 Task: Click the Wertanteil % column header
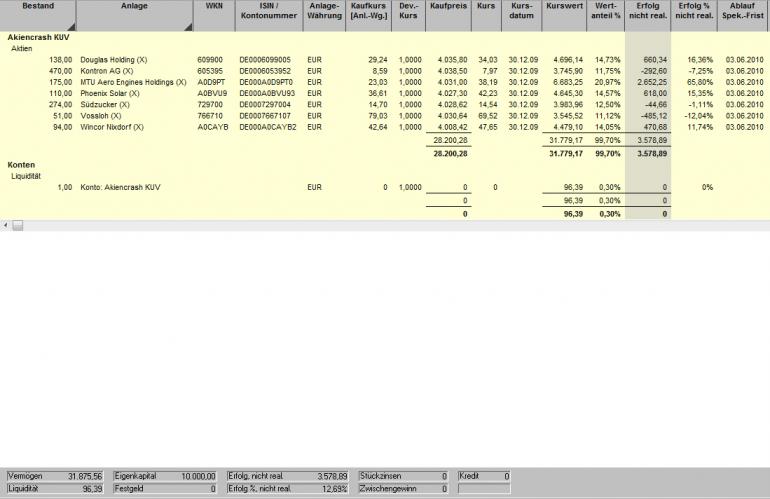tap(606, 15)
